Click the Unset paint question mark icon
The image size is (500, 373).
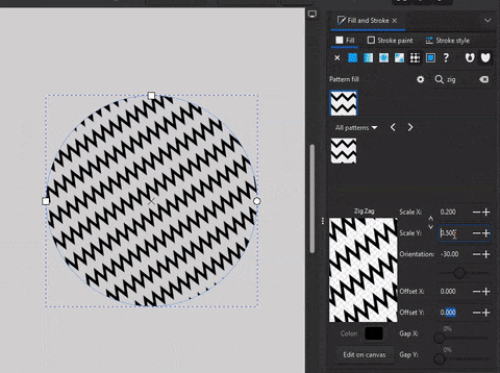(446, 58)
